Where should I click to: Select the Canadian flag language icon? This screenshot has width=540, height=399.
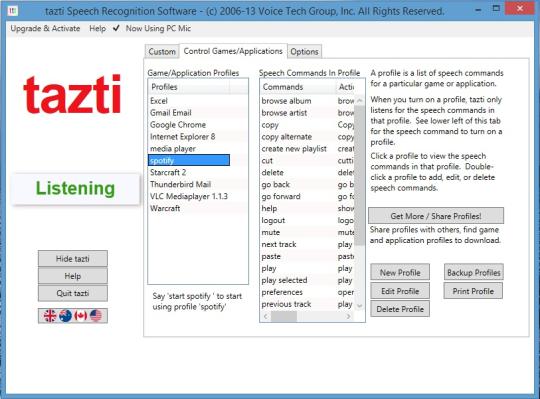[x=81, y=316]
